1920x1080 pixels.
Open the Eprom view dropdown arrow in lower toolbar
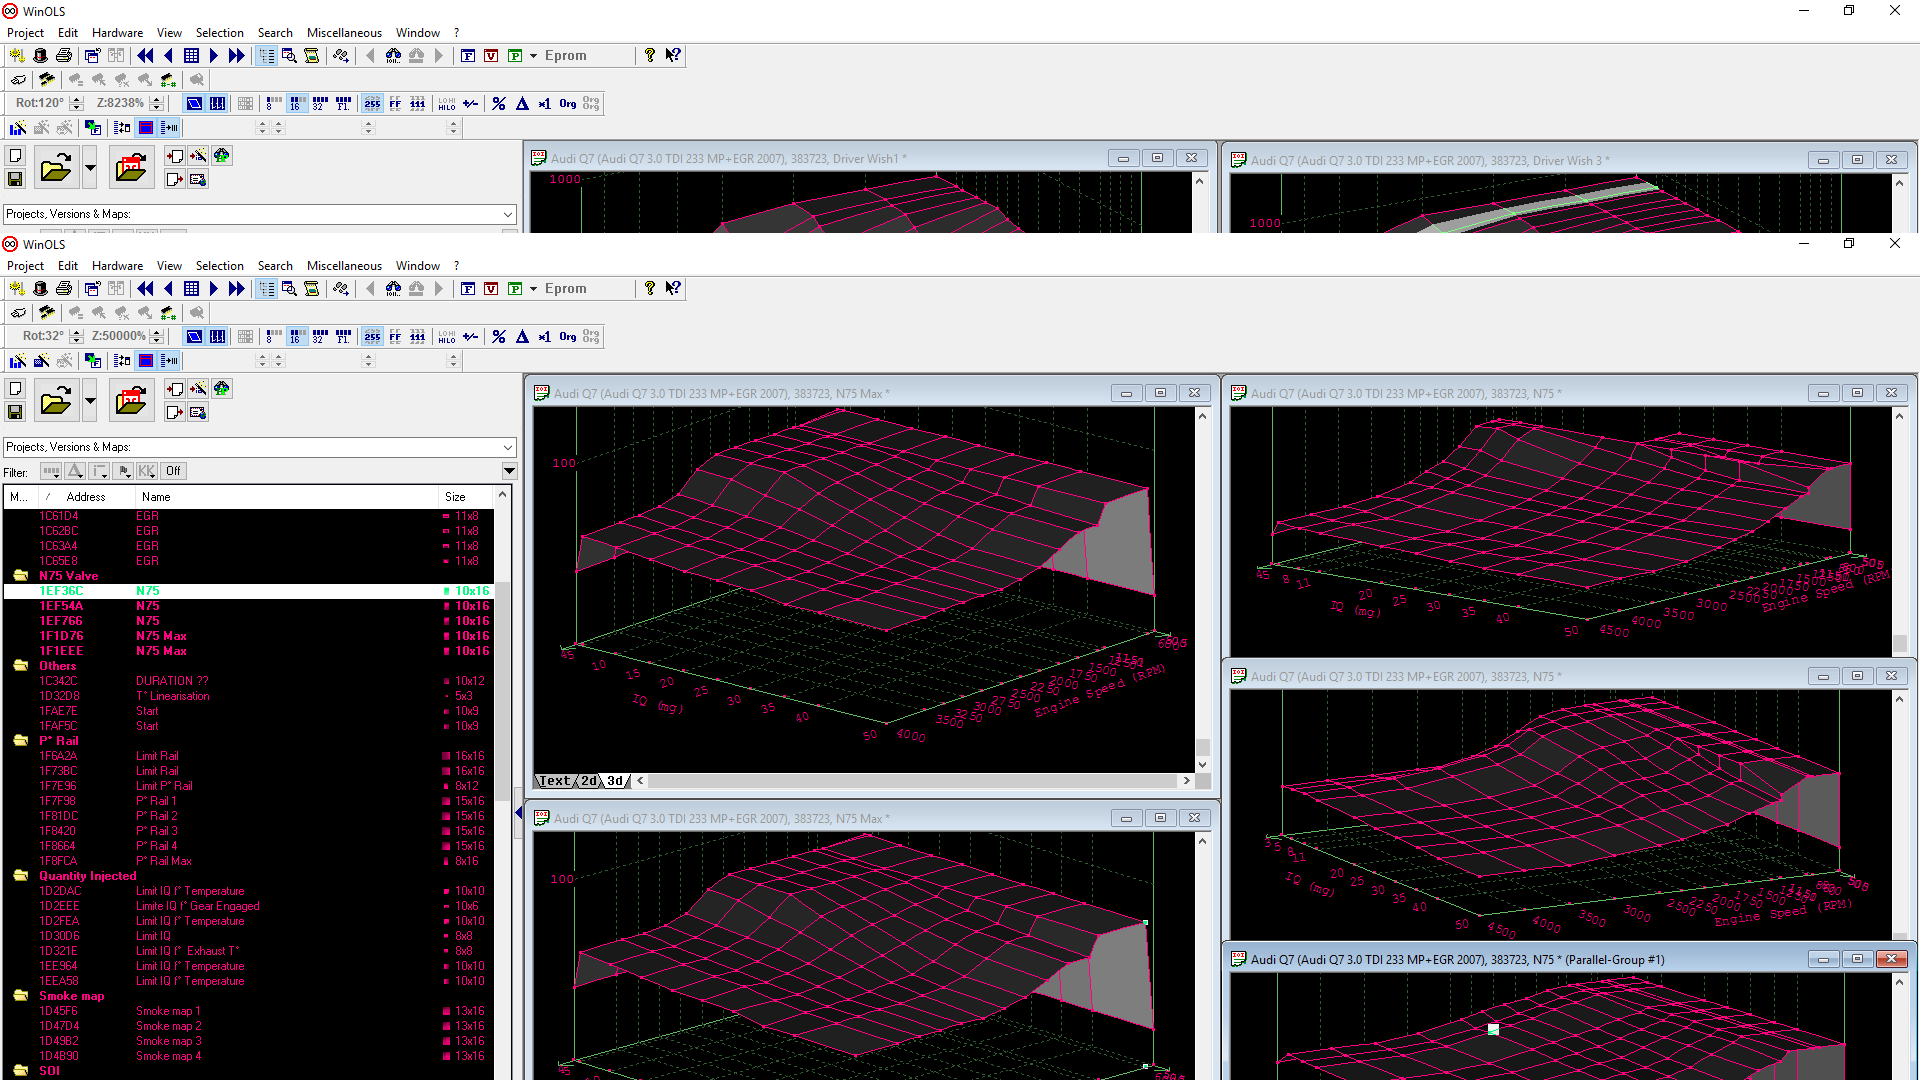534,289
